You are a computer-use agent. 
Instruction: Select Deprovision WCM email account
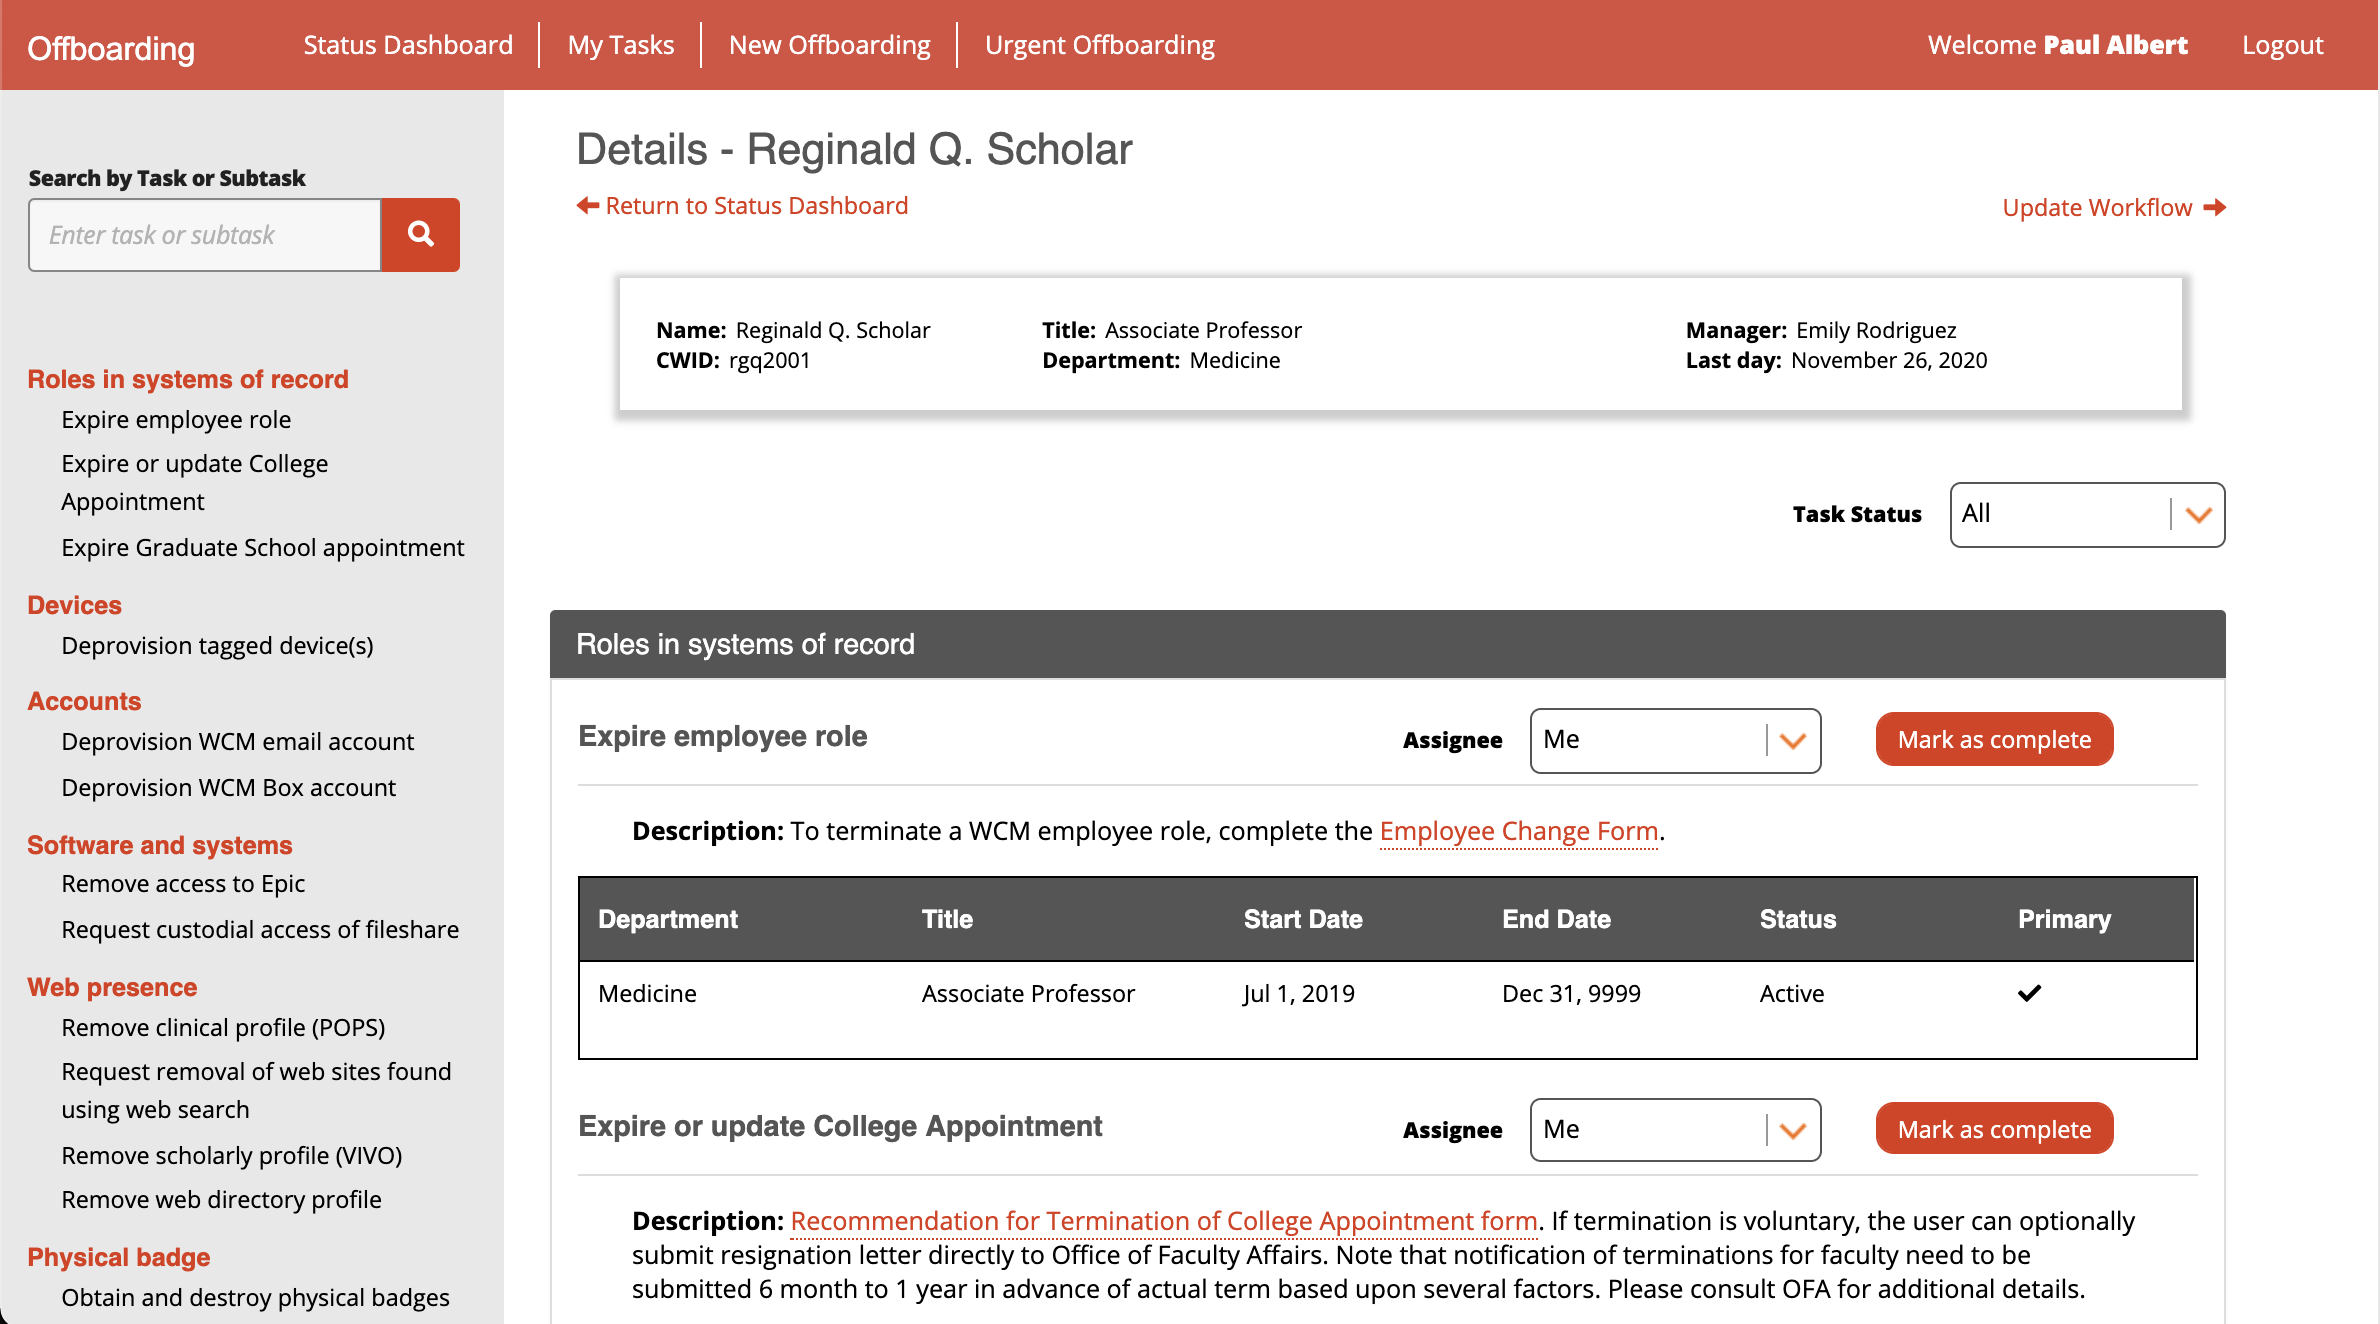237,741
